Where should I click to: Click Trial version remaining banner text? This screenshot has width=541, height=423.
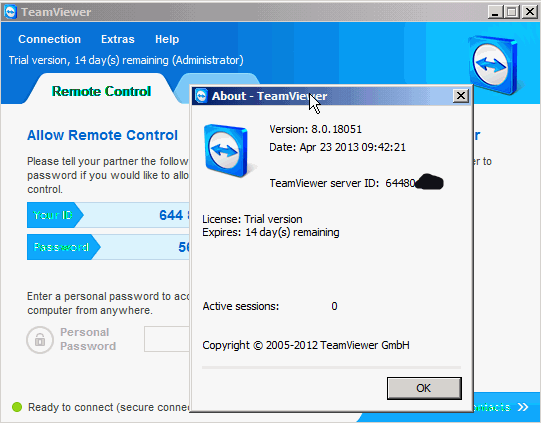coord(126,60)
